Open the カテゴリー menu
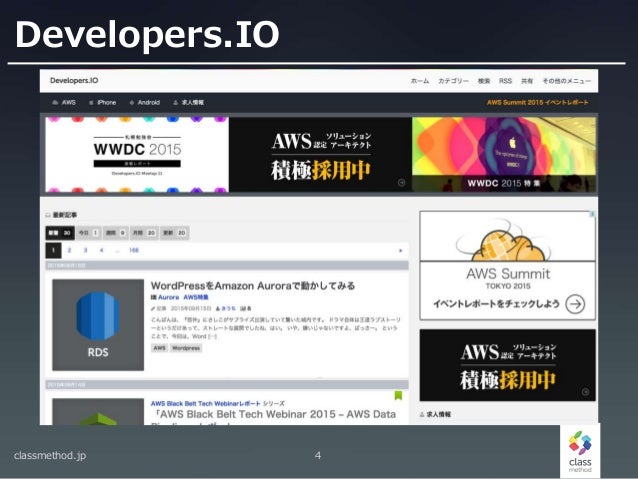 [453, 81]
